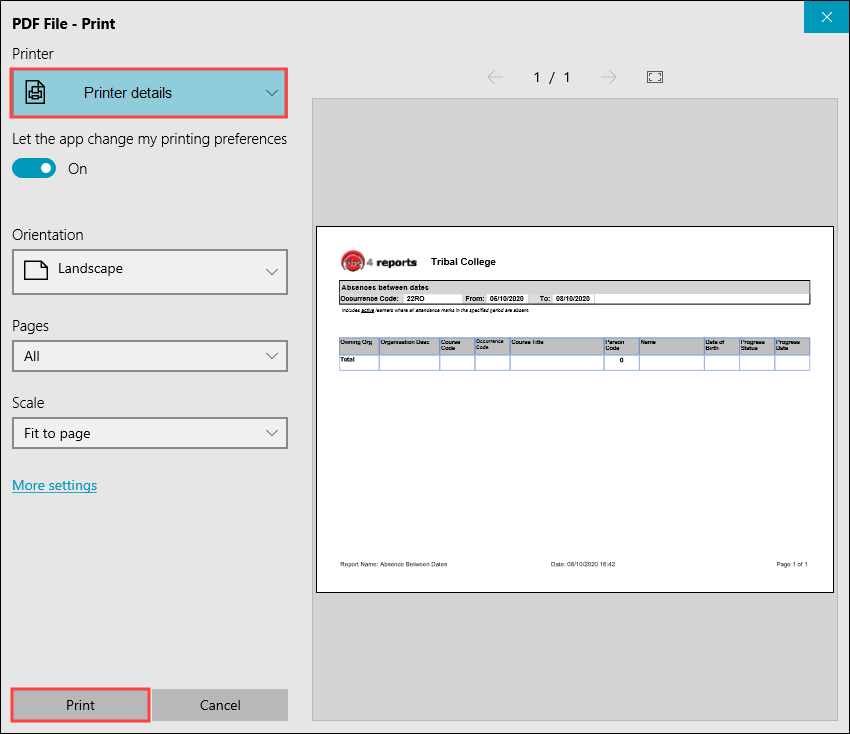Close the PDF File - Print dialog
This screenshot has height=734, width=850.
[x=826, y=17]
